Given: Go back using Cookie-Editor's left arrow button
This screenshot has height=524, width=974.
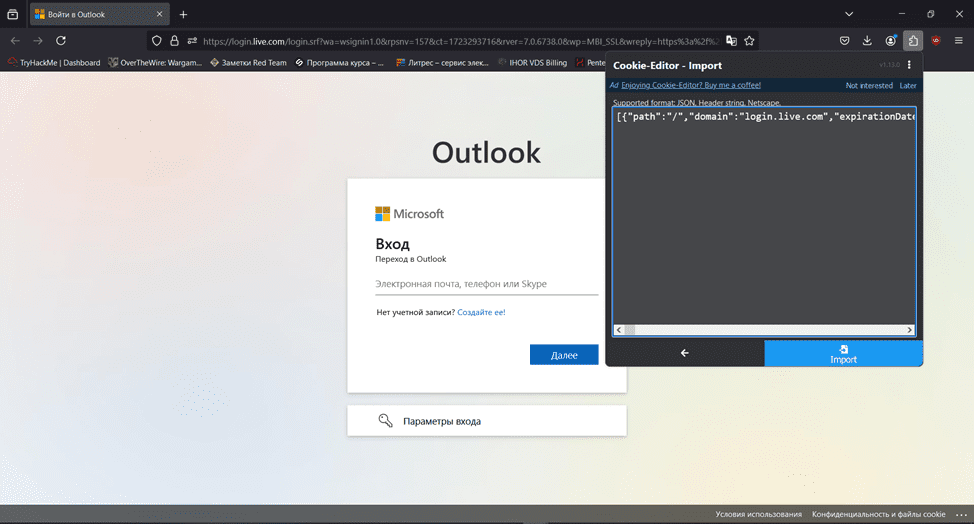Looking at the screenshot, I should [684, 353].
